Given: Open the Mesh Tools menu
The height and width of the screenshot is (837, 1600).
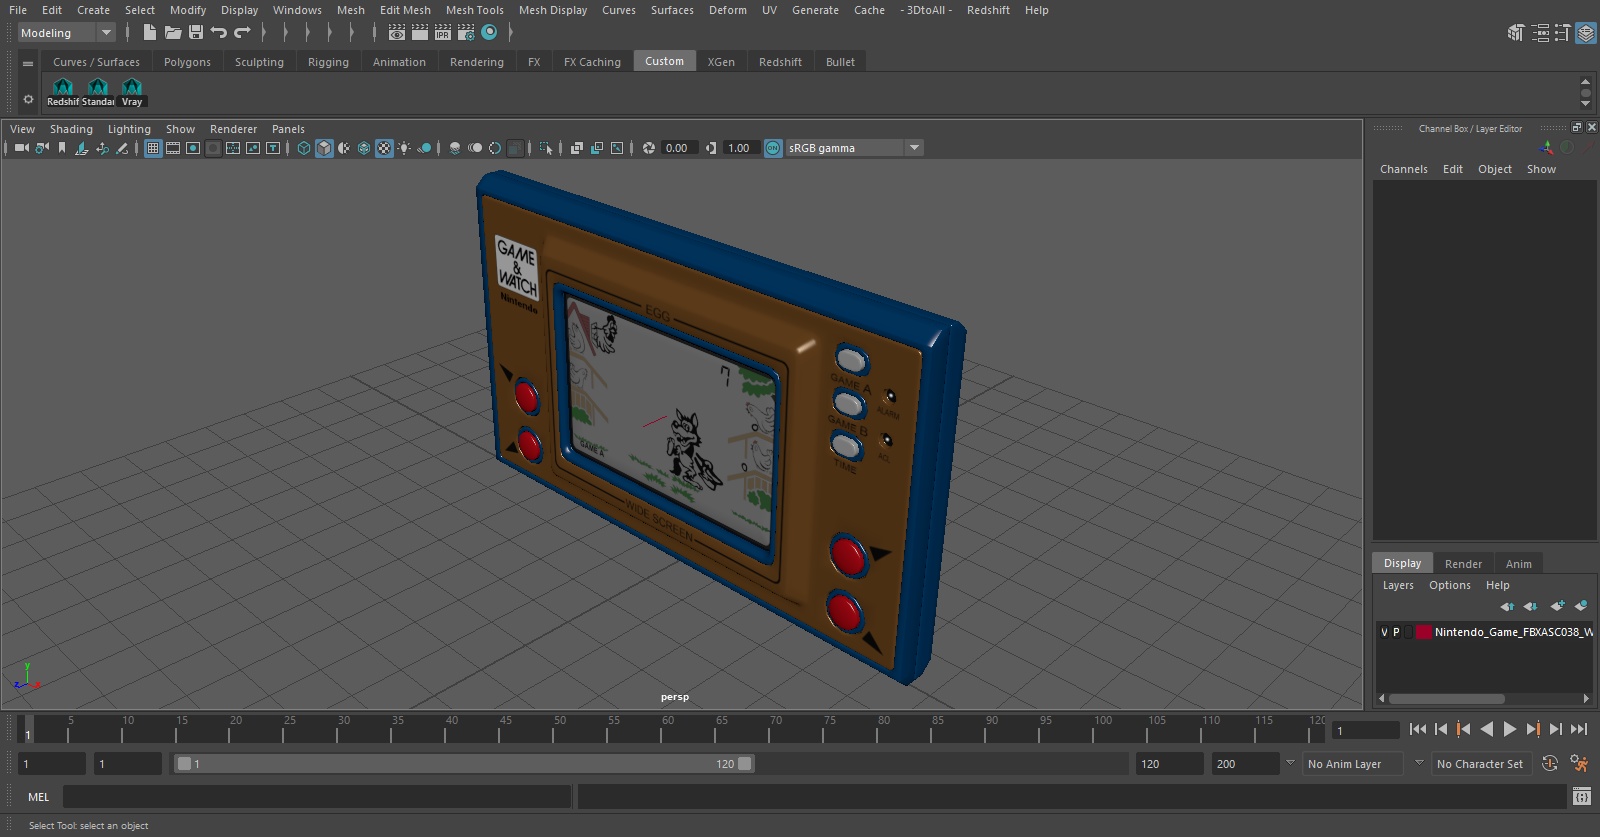Looking at the screenshot, I should point(474,10).
